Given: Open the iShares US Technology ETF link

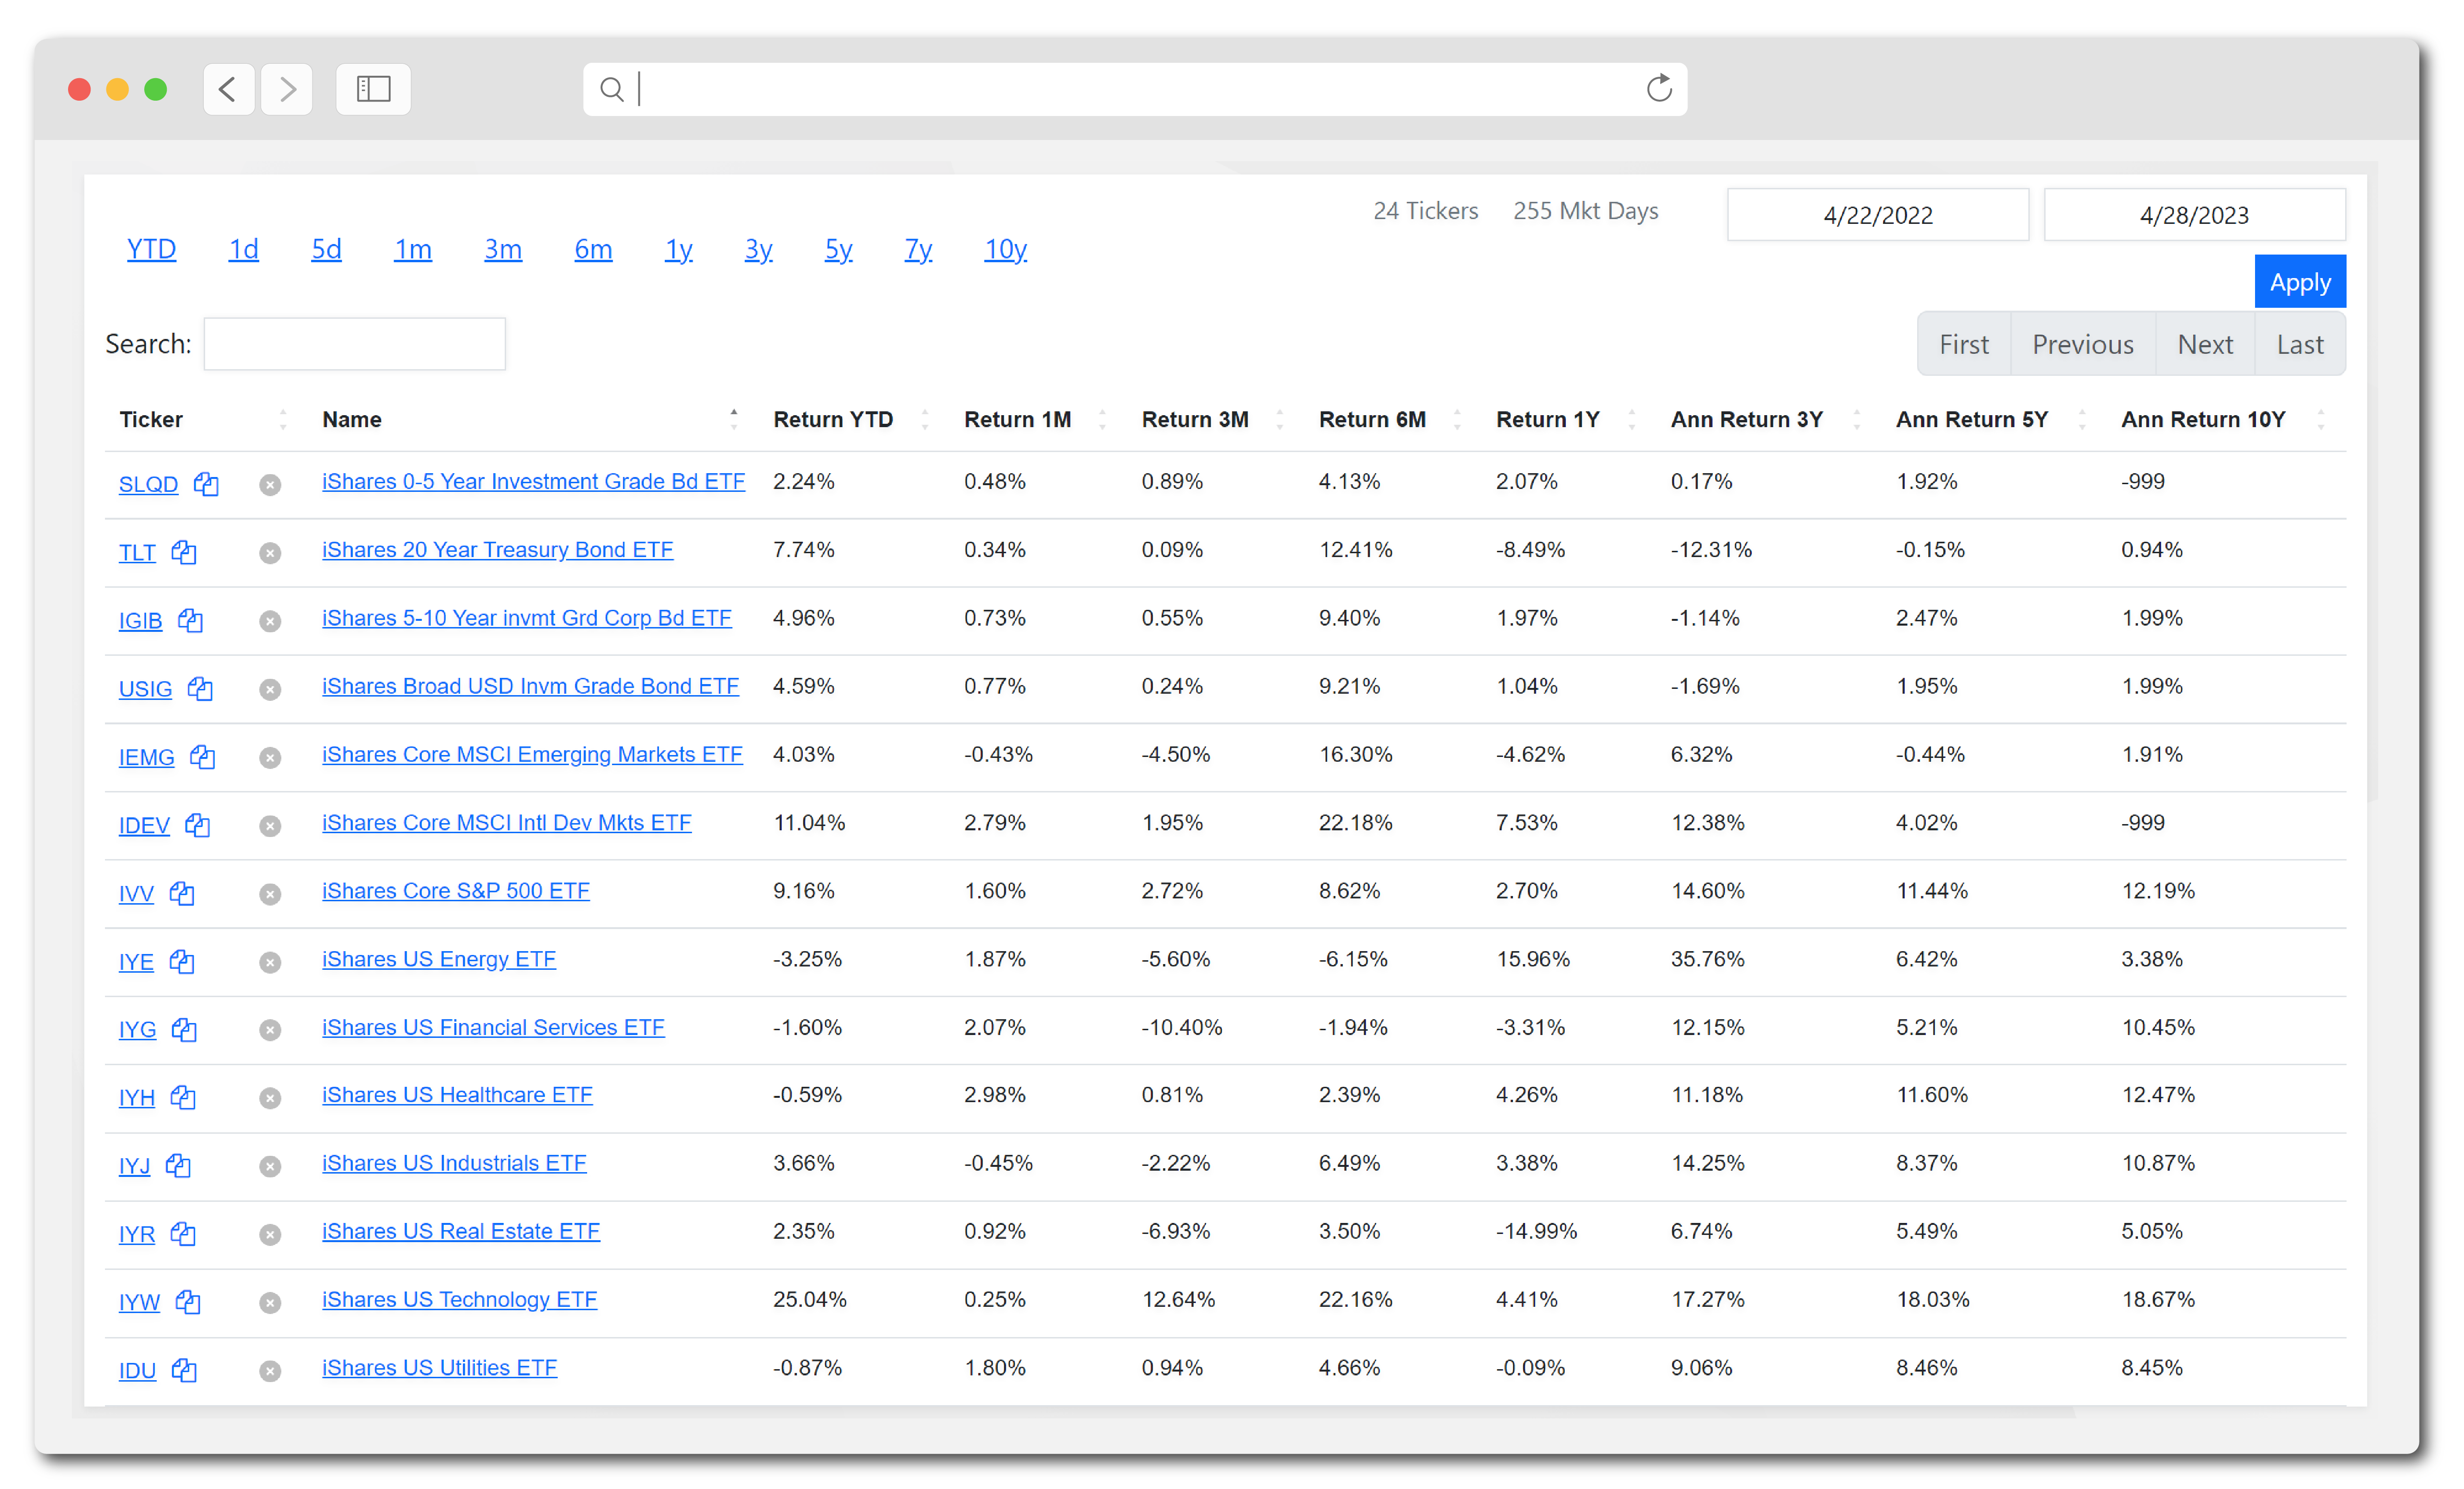Looking at the screenshot, I should click(459, 1299).
